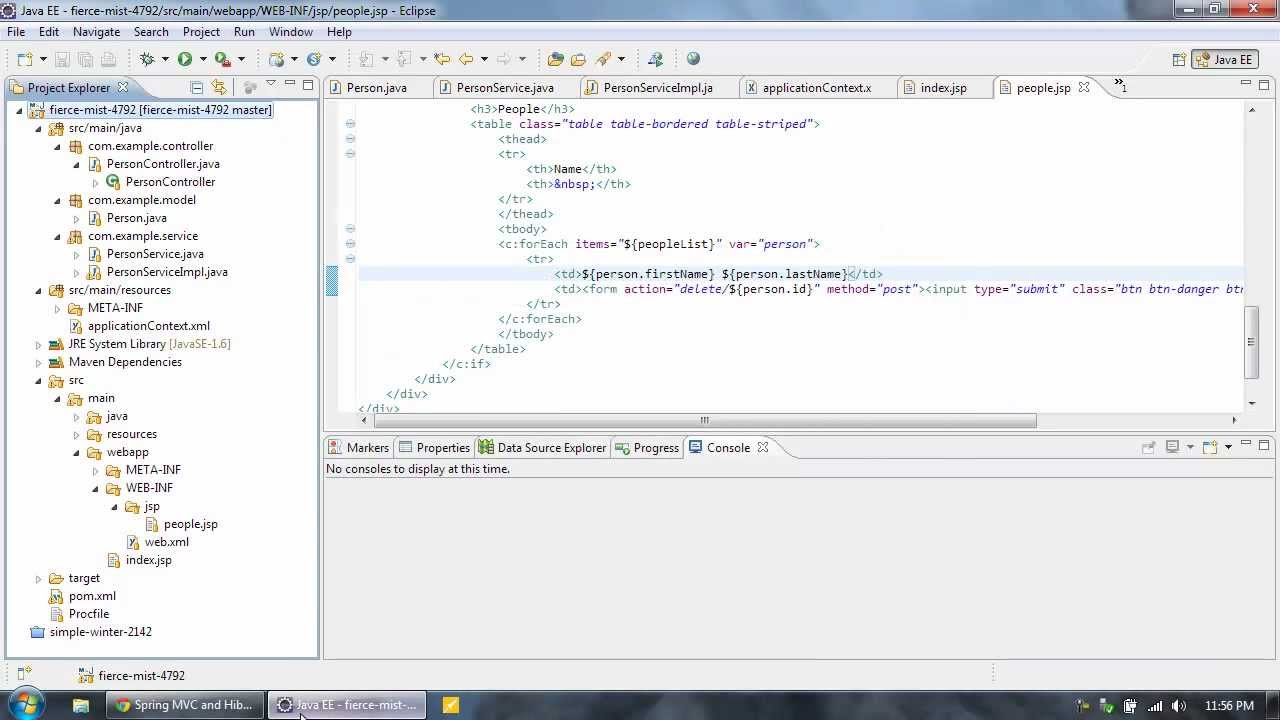Expand Maven Dependencies node
Image resolution: width=1280 pixels, height=720 pixels.
pyautogui.click(x=39, y=362)
